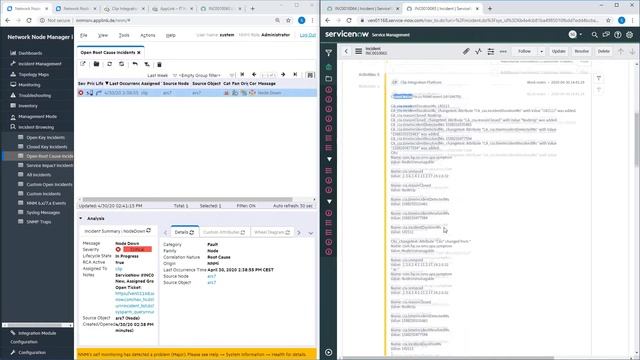
Task: Select Open Key Incidents in NNMi sidebar
Action: (46, 138)
